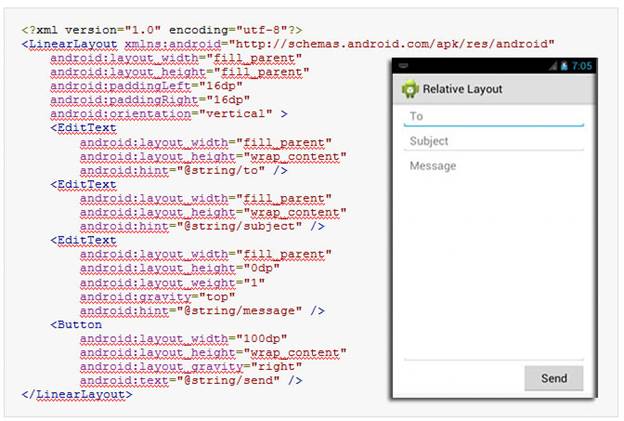Click the closing LinearLayout tag

click(x=76, y=394)
